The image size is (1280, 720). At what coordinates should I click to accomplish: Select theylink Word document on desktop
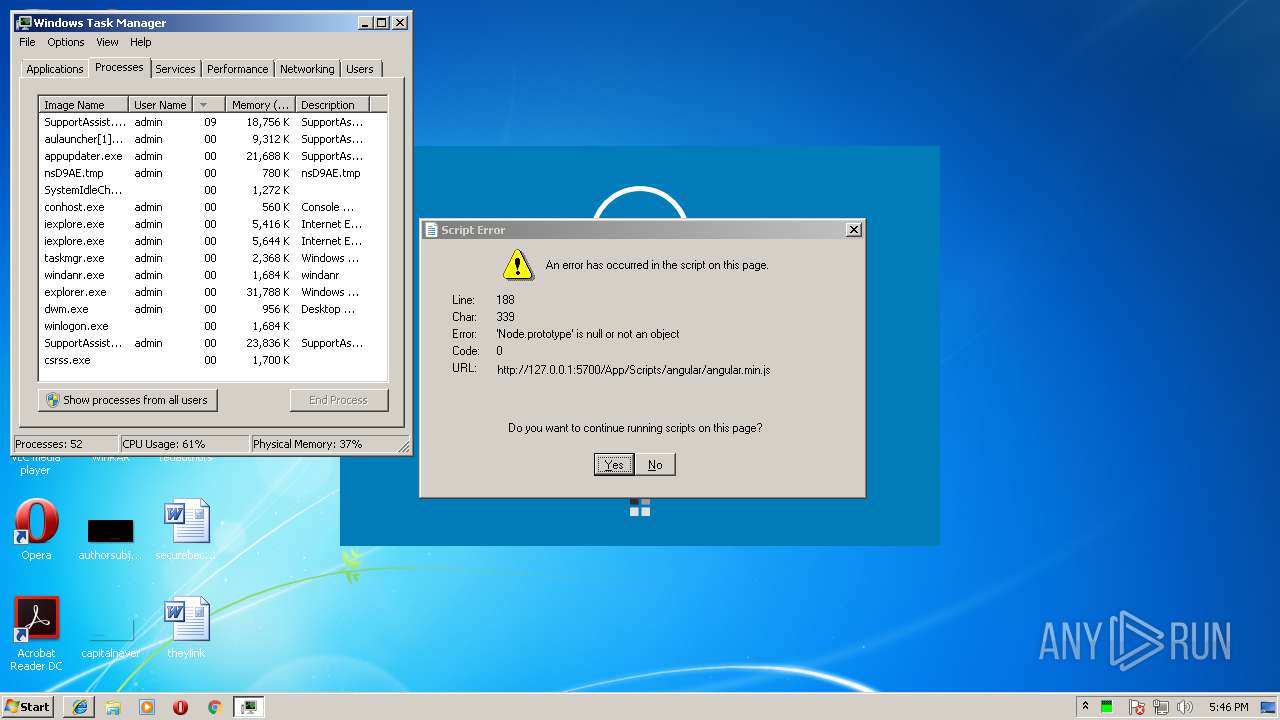pos(186,628)
